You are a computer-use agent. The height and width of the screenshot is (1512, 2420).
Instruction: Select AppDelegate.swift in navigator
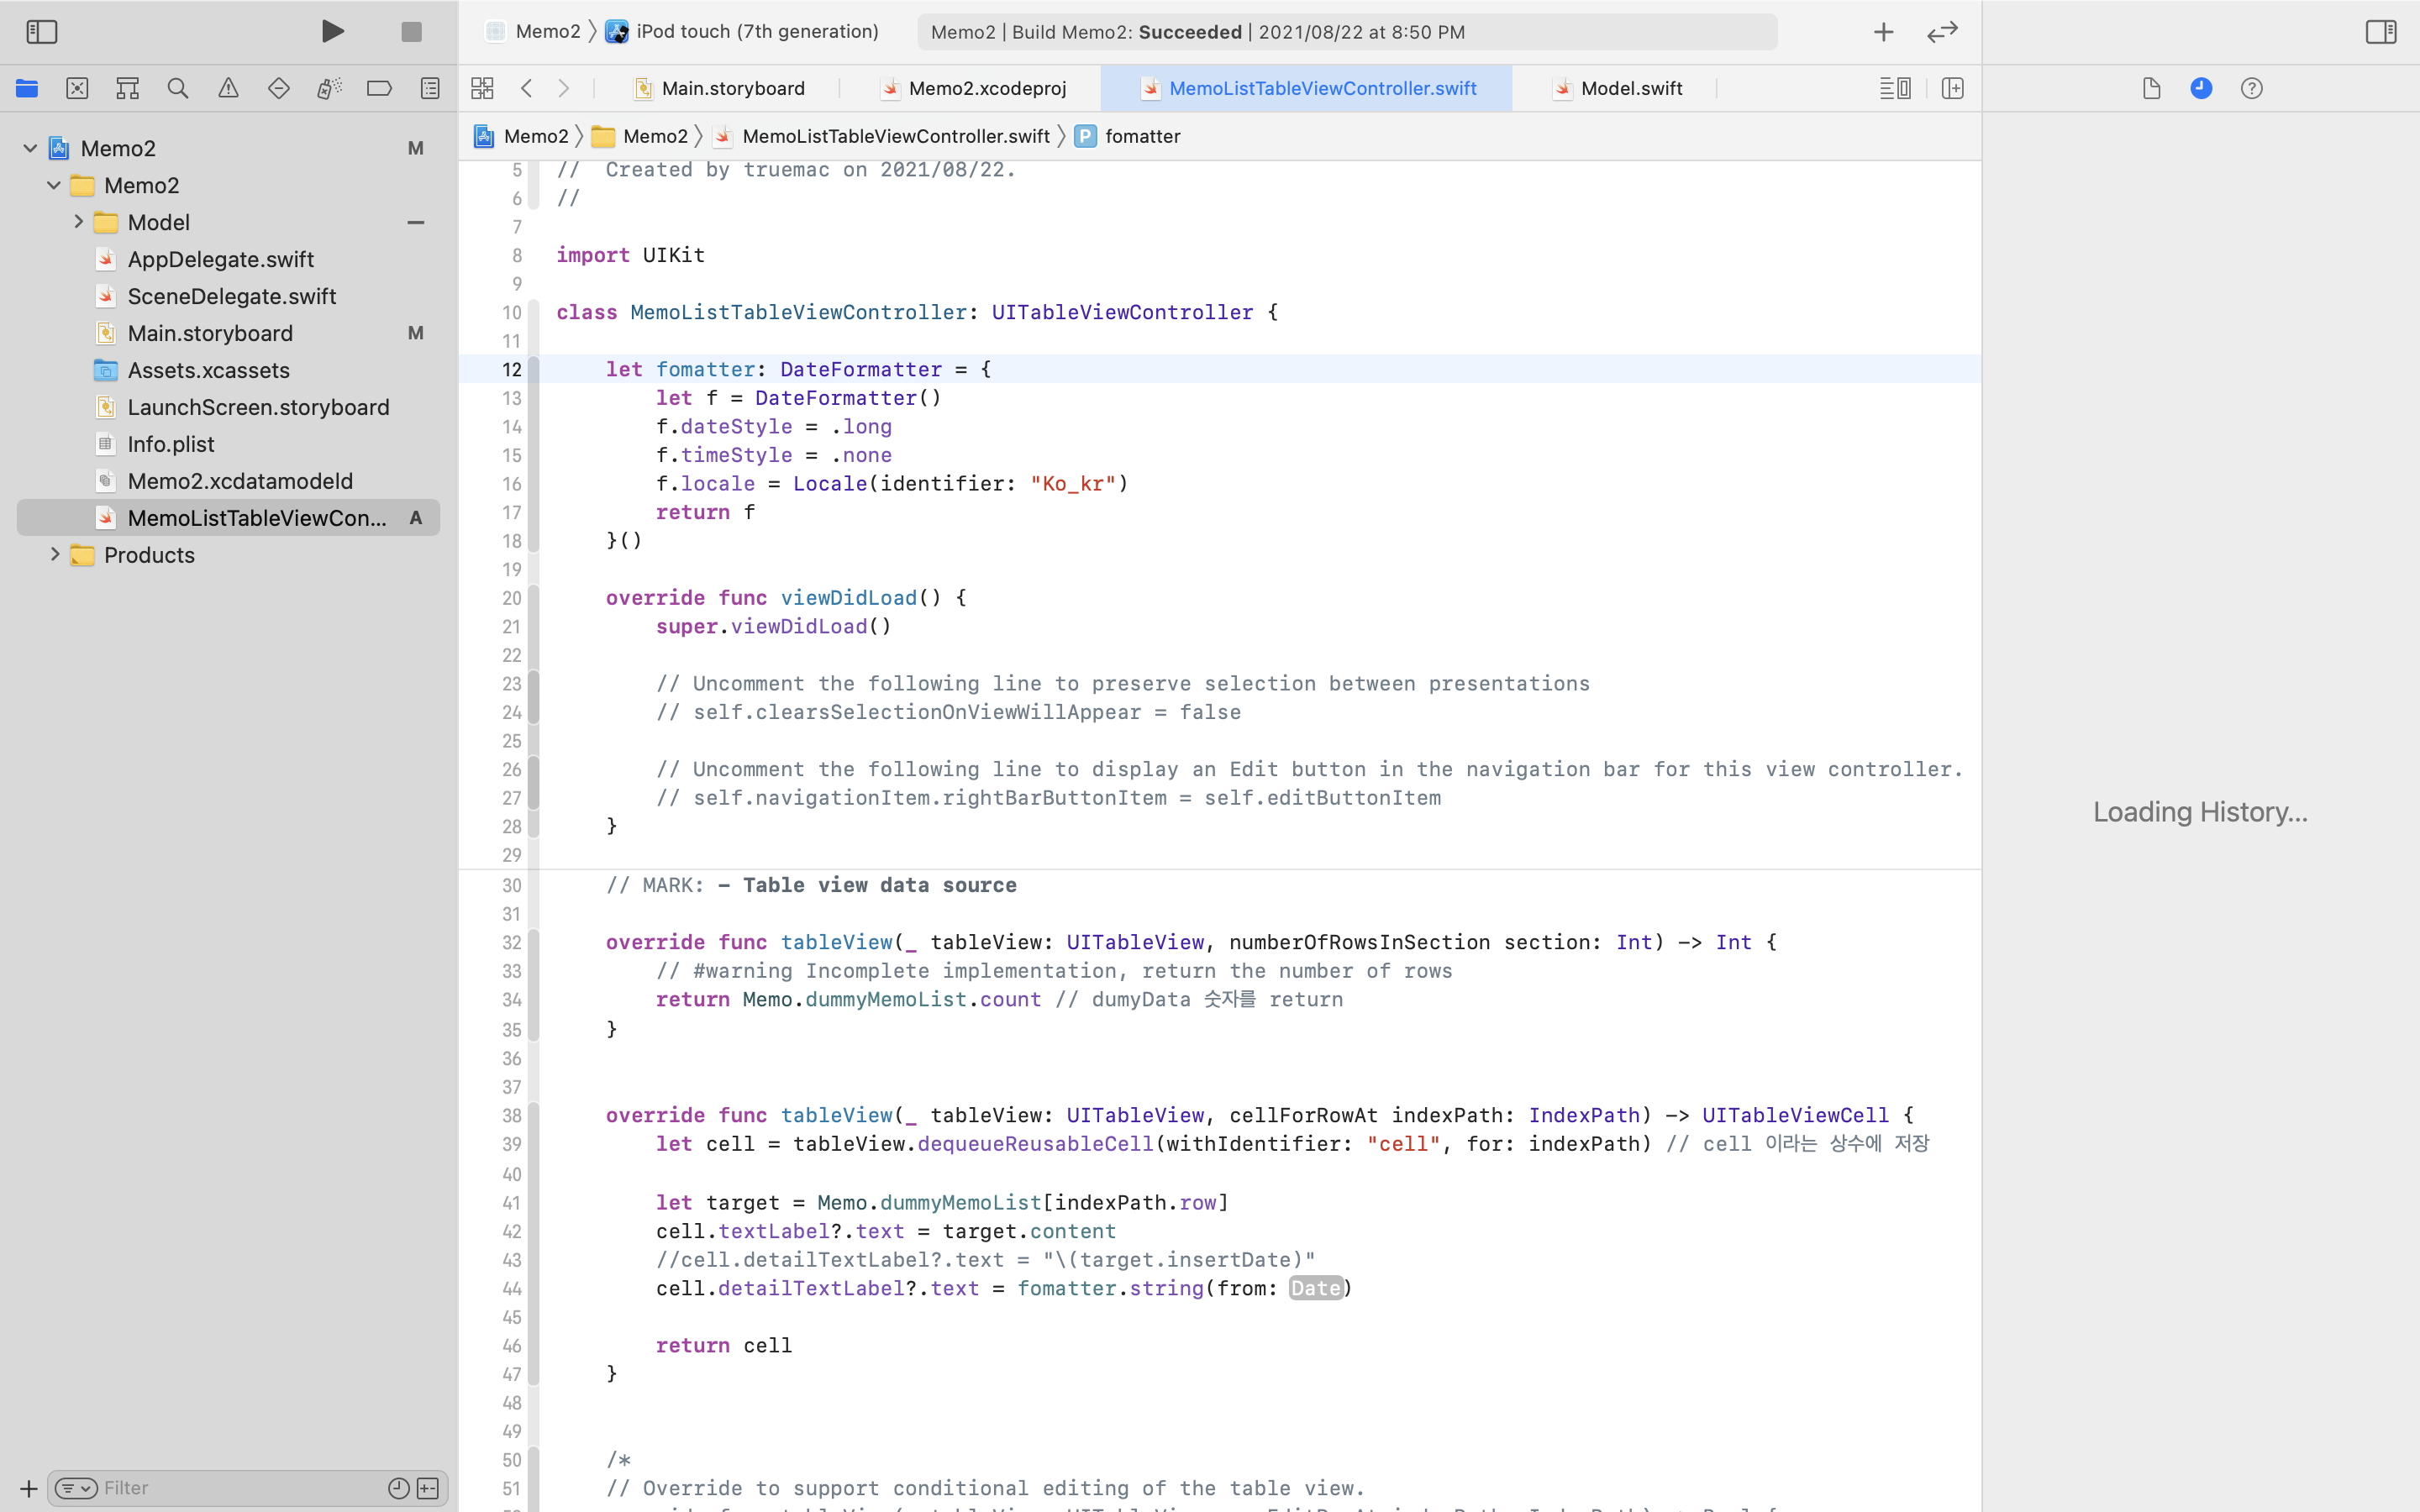tap(220, 259)
